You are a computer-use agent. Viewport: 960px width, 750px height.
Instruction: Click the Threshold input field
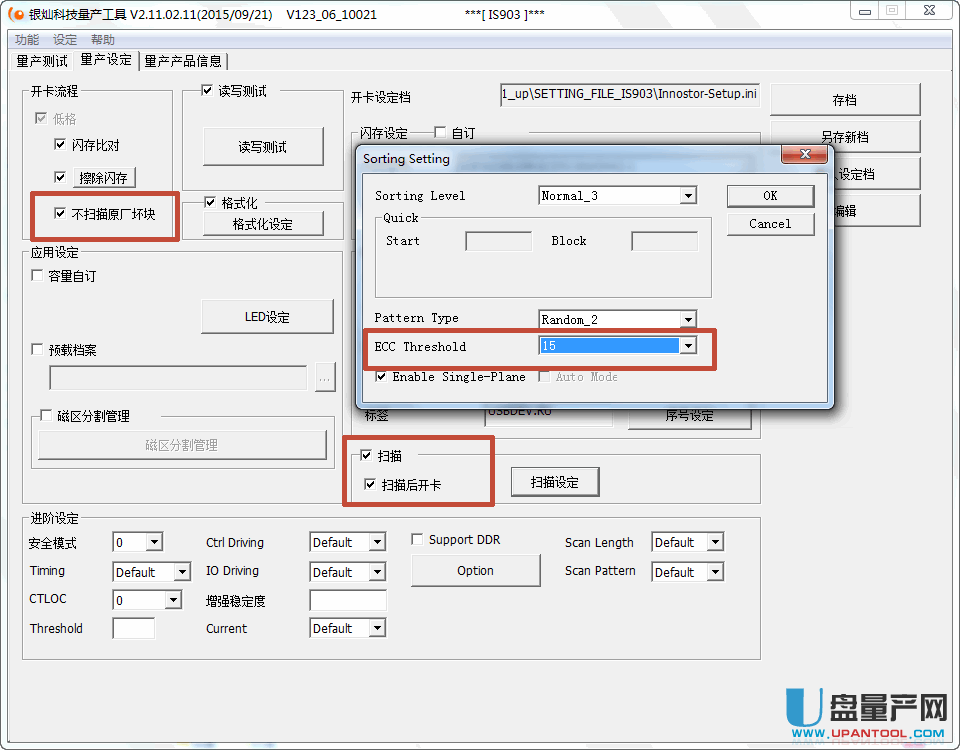[133, 629]
